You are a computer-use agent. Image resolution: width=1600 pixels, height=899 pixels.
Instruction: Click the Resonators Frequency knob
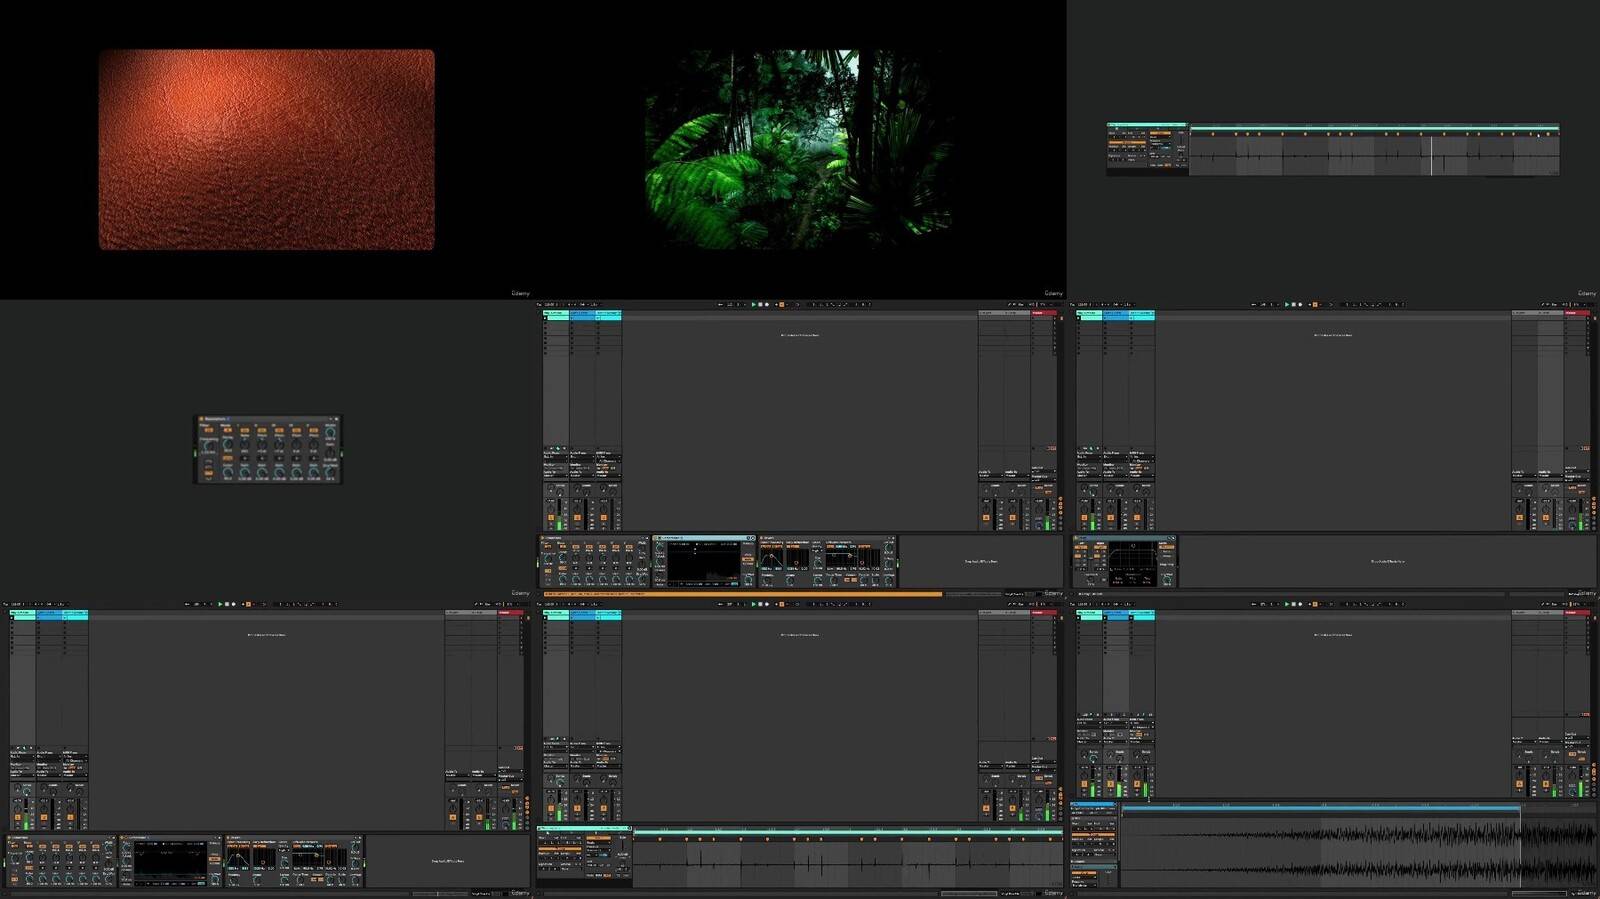pos(209,447)
